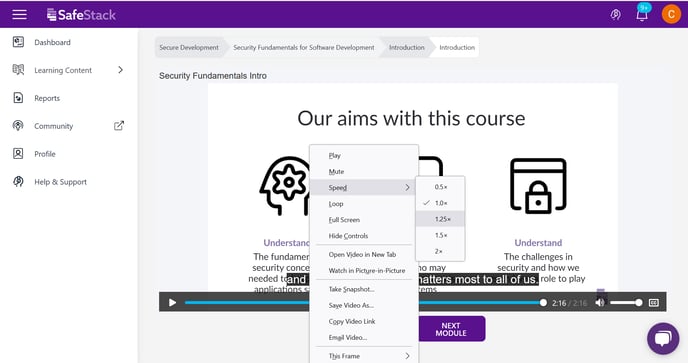688x363 pixels.
Task: Open the chat widget bubble
Action: pyautogui.click(x=663, y=338)
